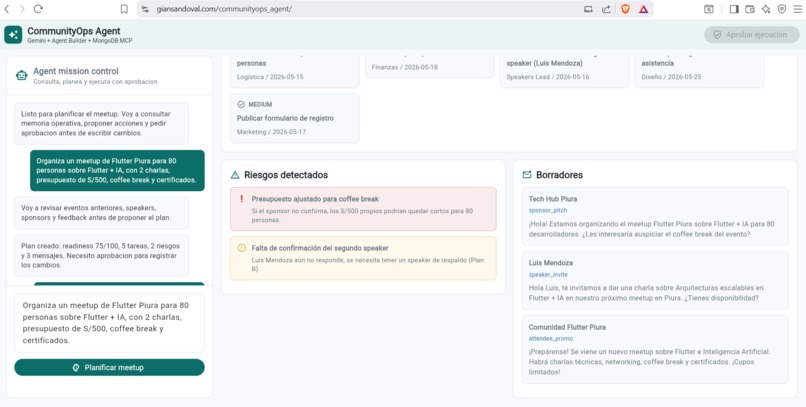
Task: Click the sponsor_pitch tag
Action: (x=548, y=211)
